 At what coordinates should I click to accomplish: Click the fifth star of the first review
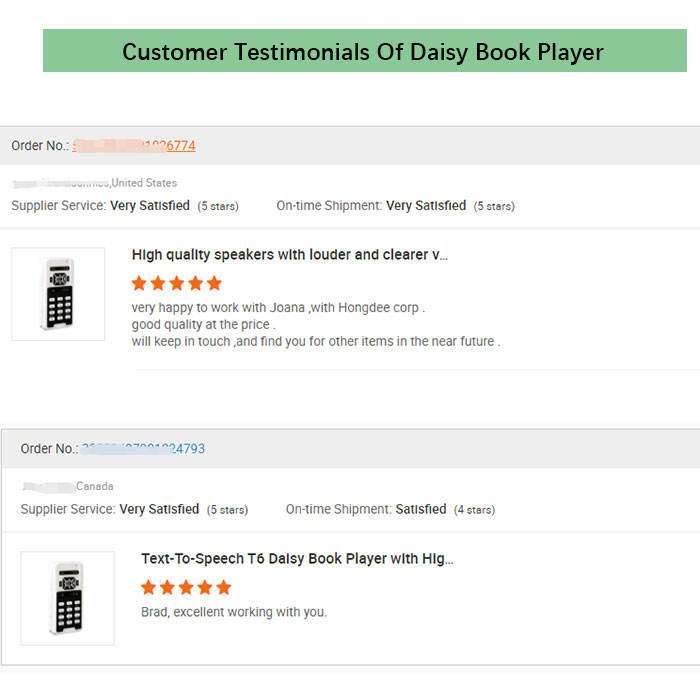click(x=214, y=283)
